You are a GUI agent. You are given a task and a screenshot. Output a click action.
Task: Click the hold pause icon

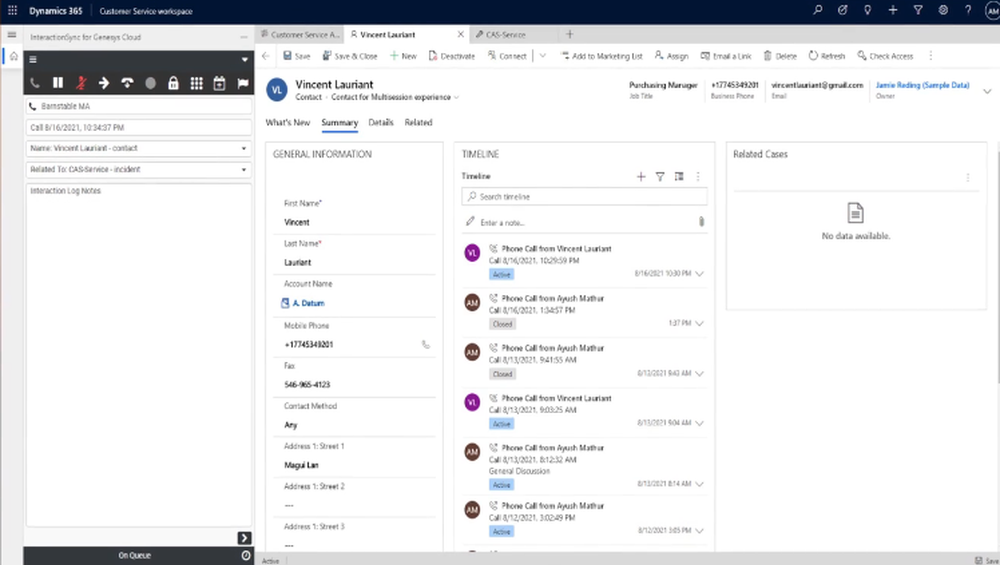point(58,83)
